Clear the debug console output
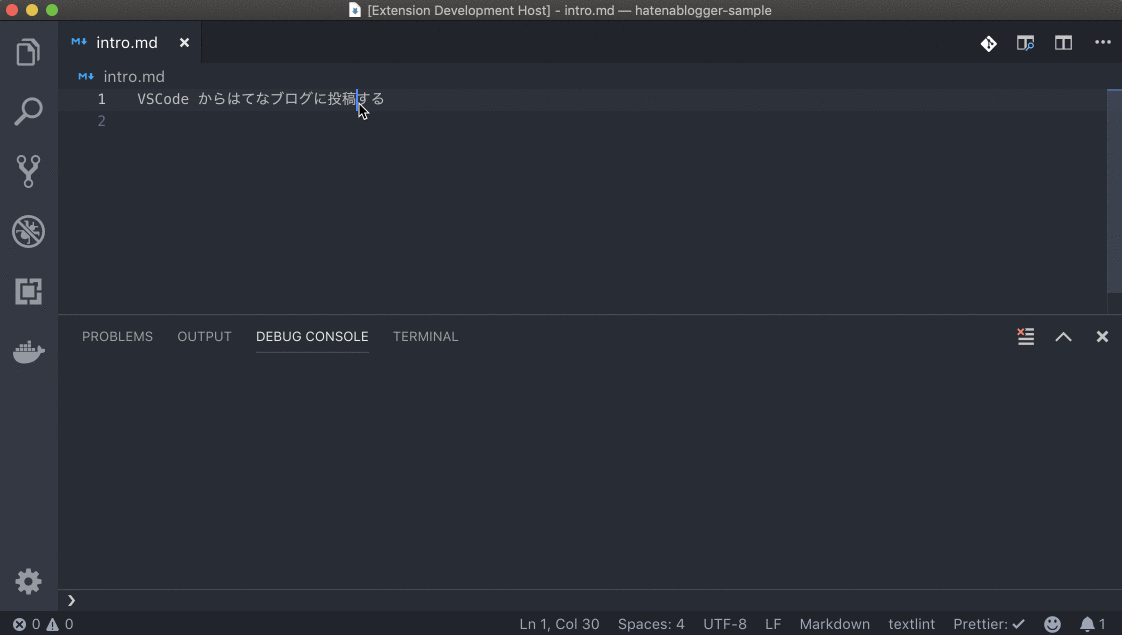 [x=1025, y=336]
